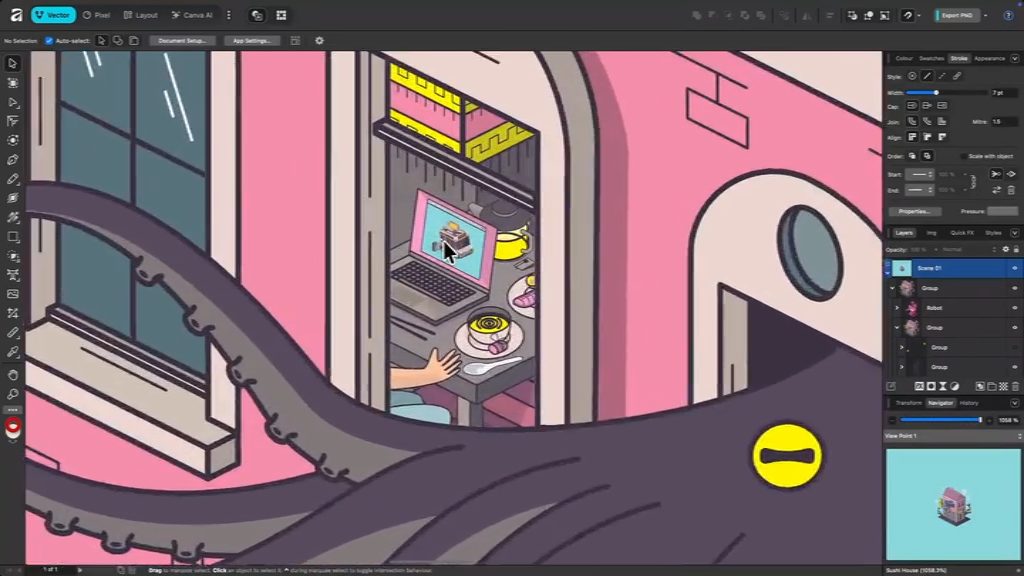The width and height of the screenshot is (1024, 576).
Task: Adjust the stroke Width slider
Action: click(936, 92)
